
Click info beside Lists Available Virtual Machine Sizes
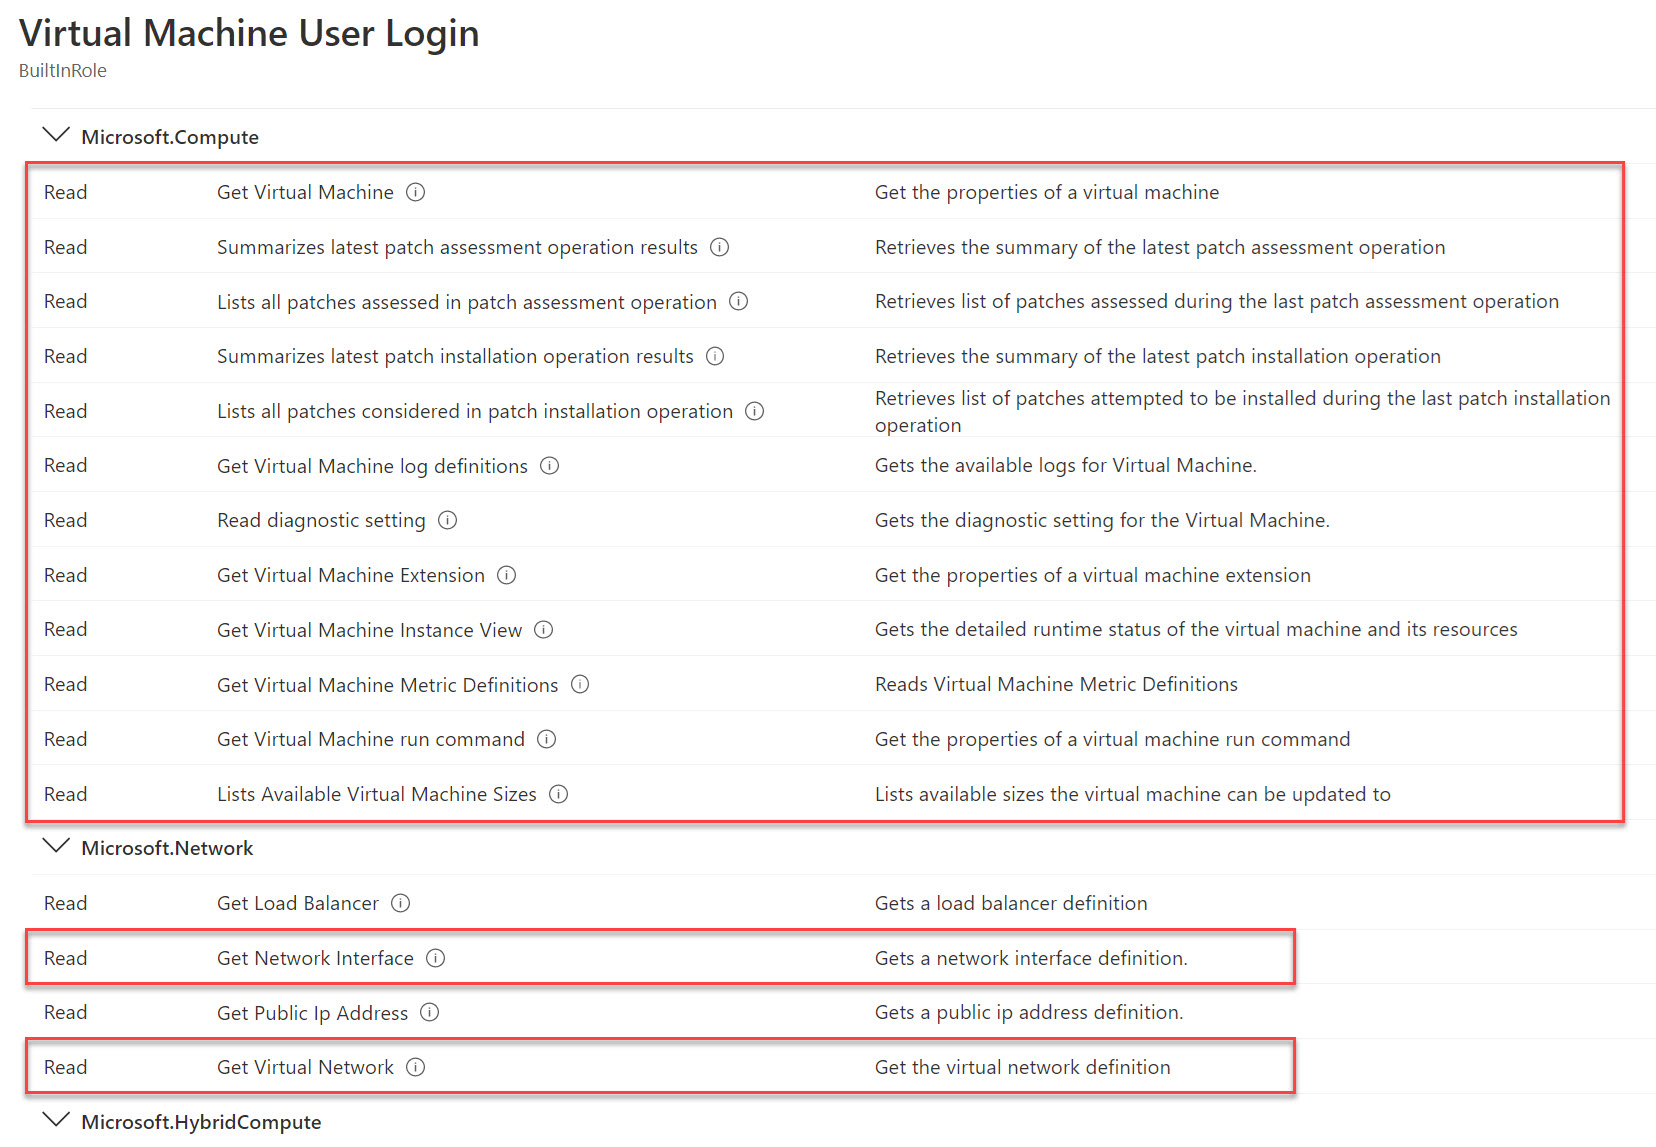point(559,794)
